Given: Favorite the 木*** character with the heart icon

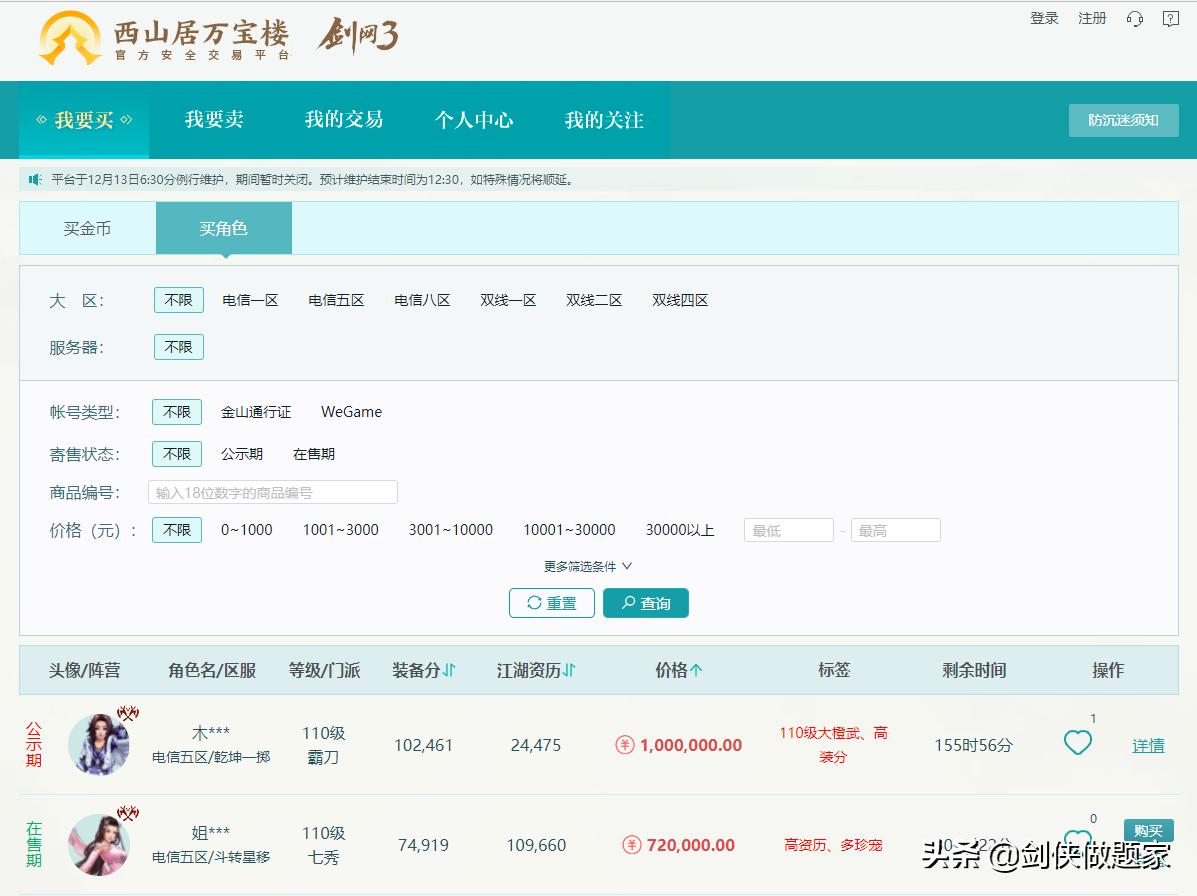Looking at the screenshot, I should [1078, 743].
